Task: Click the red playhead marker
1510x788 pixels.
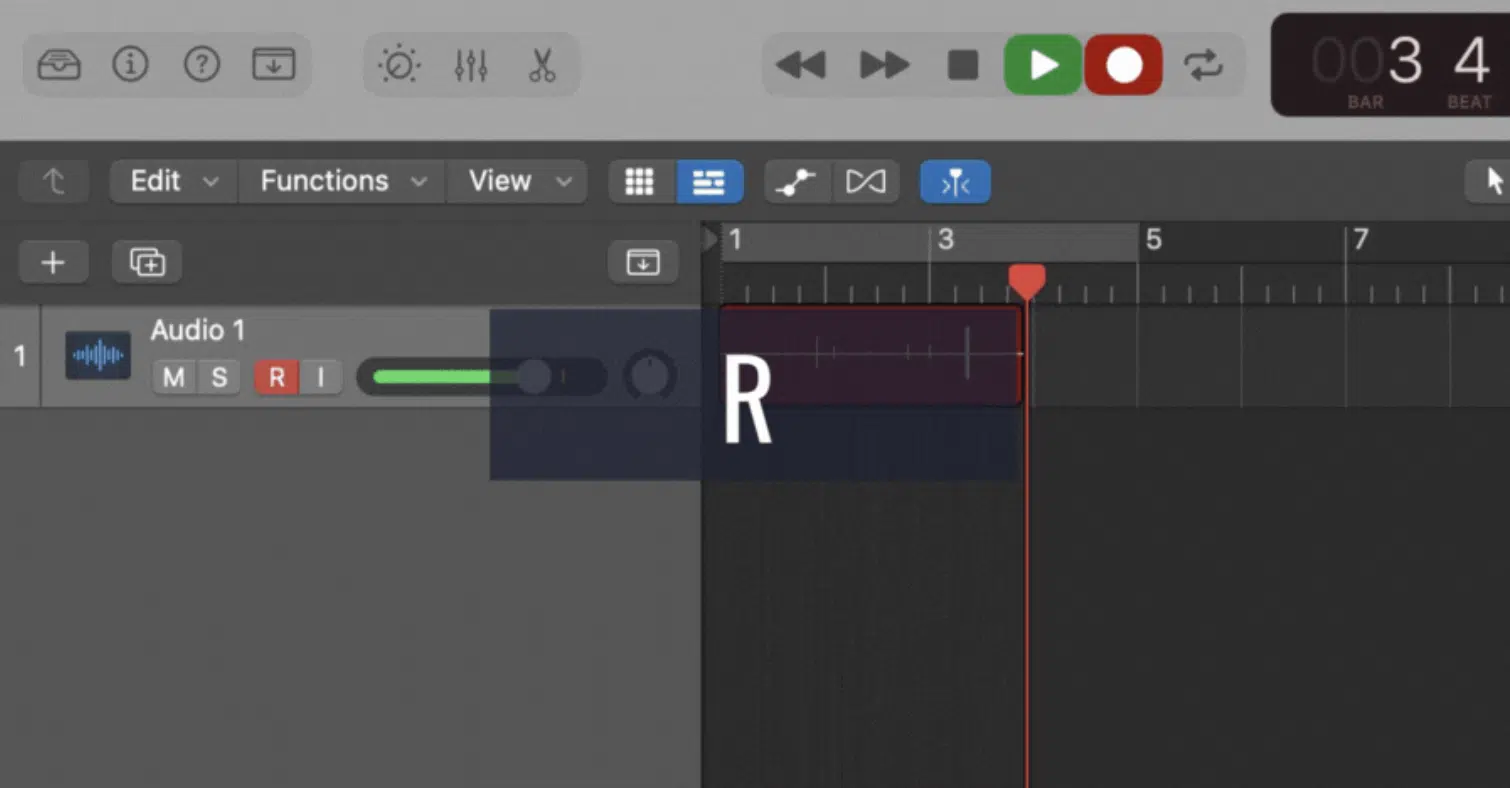Action: [1027, 281]
